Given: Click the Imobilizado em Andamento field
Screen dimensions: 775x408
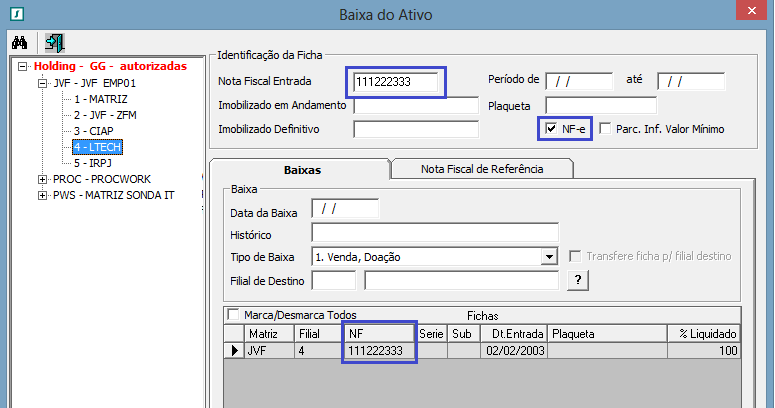Looking at the screenshot, I should coord(416,105).
